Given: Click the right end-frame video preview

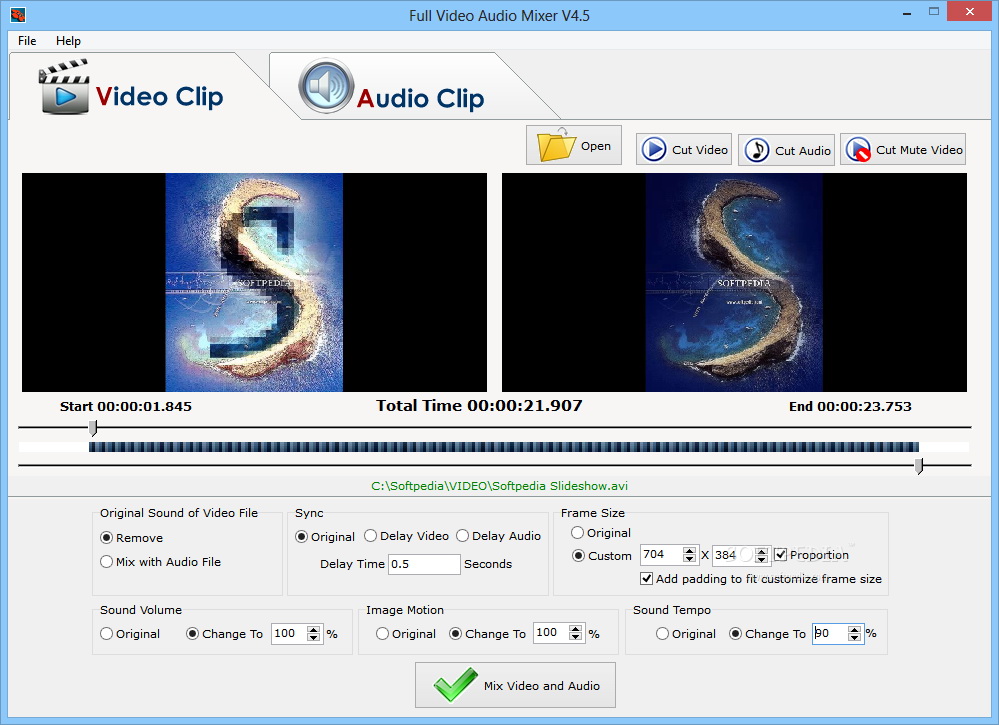Looking at the screenshot, I should click(734, 282).
